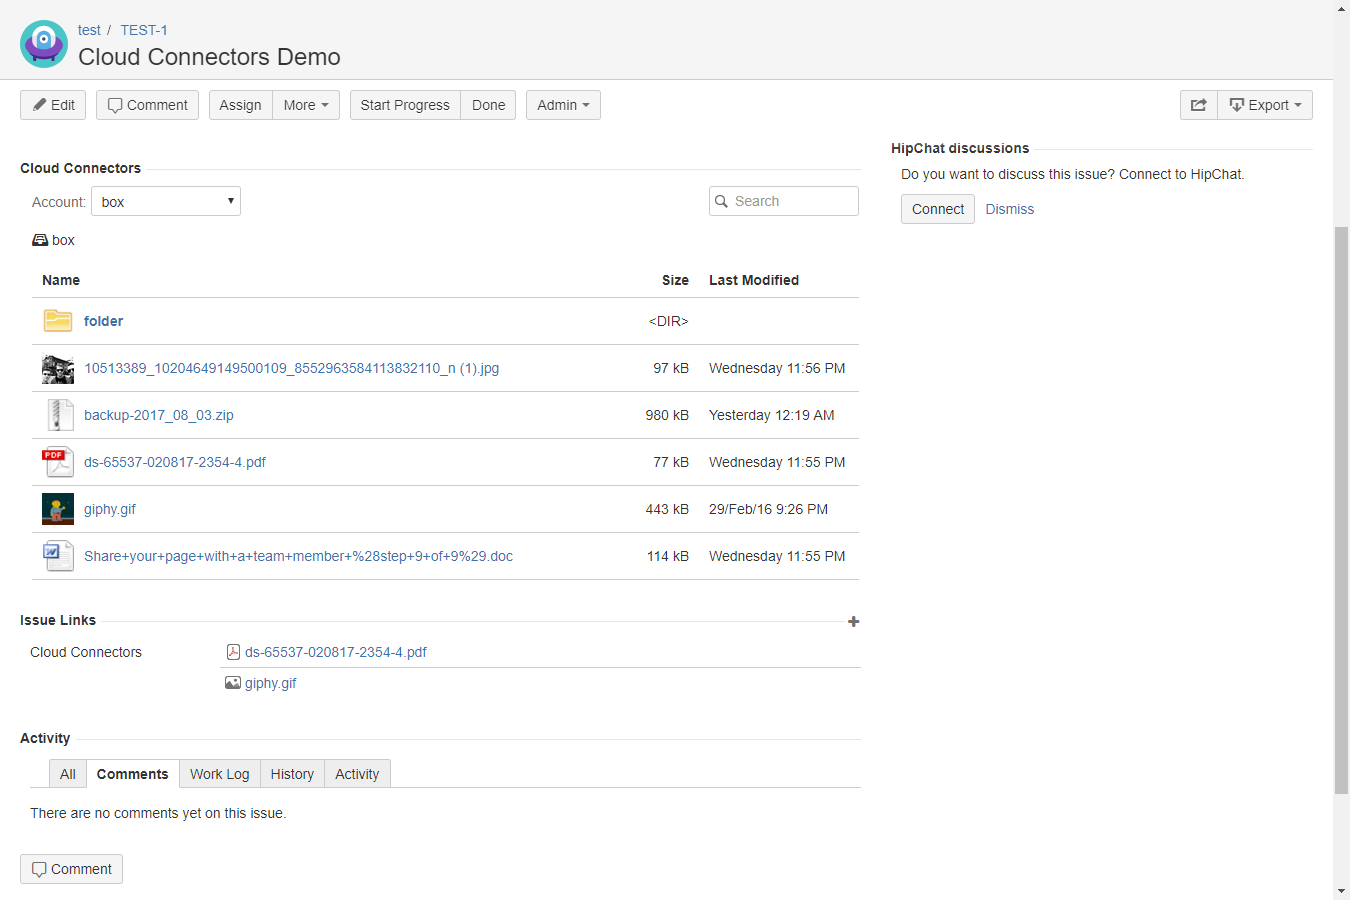The height and width of the screenshot is (900, 1350).
Task: Open ds-65537 pdf in file list
Action: click(x=175, y=462)
